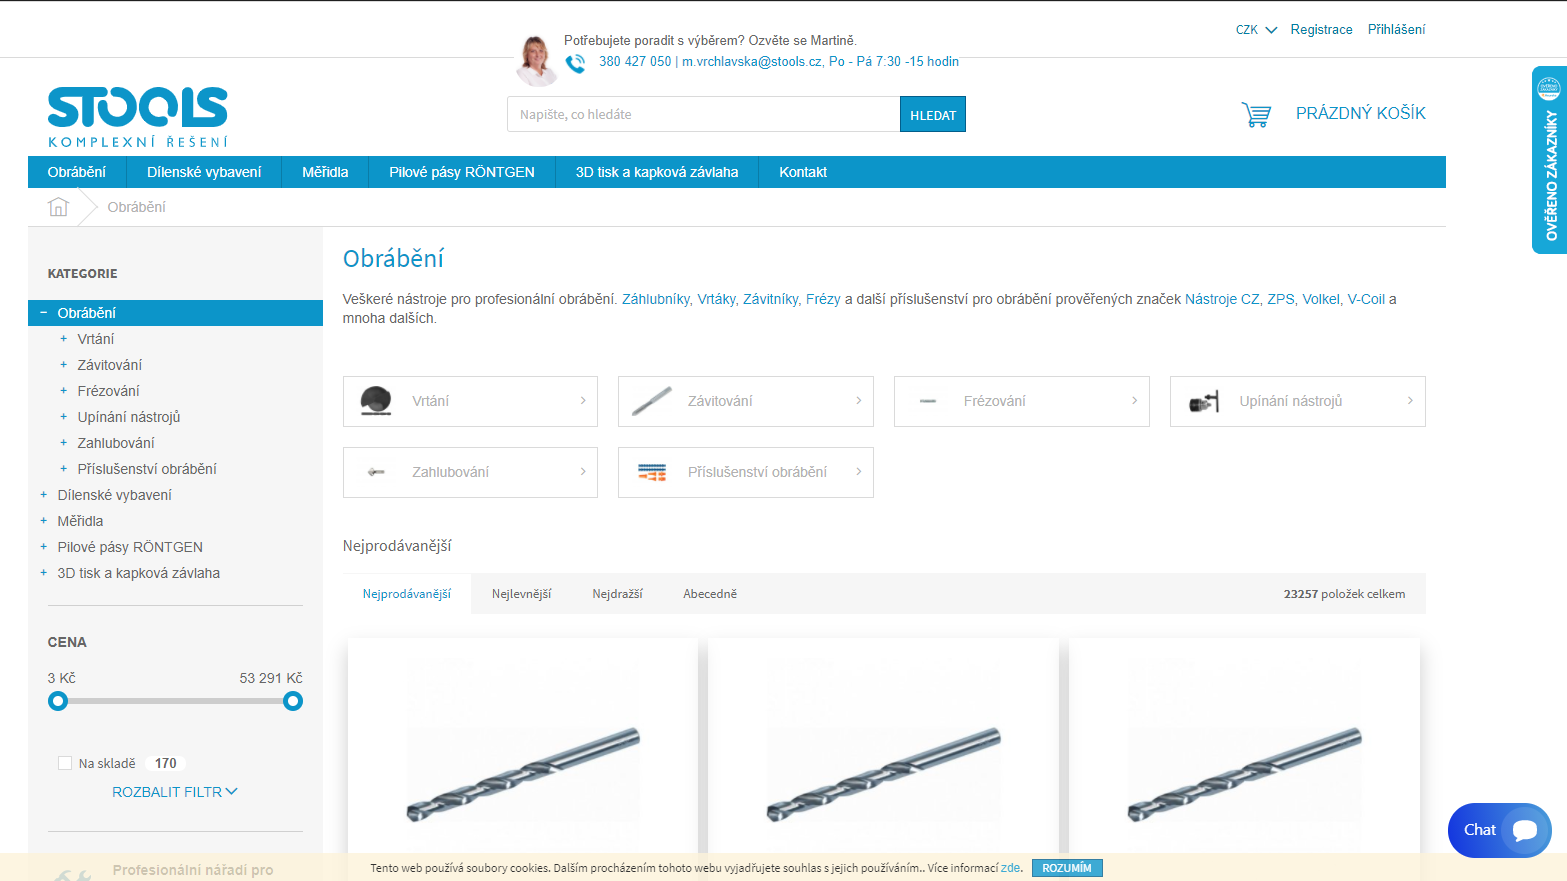The image size is (1567, 881).
Task: Follow the Záhlubníky link in description
Action: [x=656, y=299]
